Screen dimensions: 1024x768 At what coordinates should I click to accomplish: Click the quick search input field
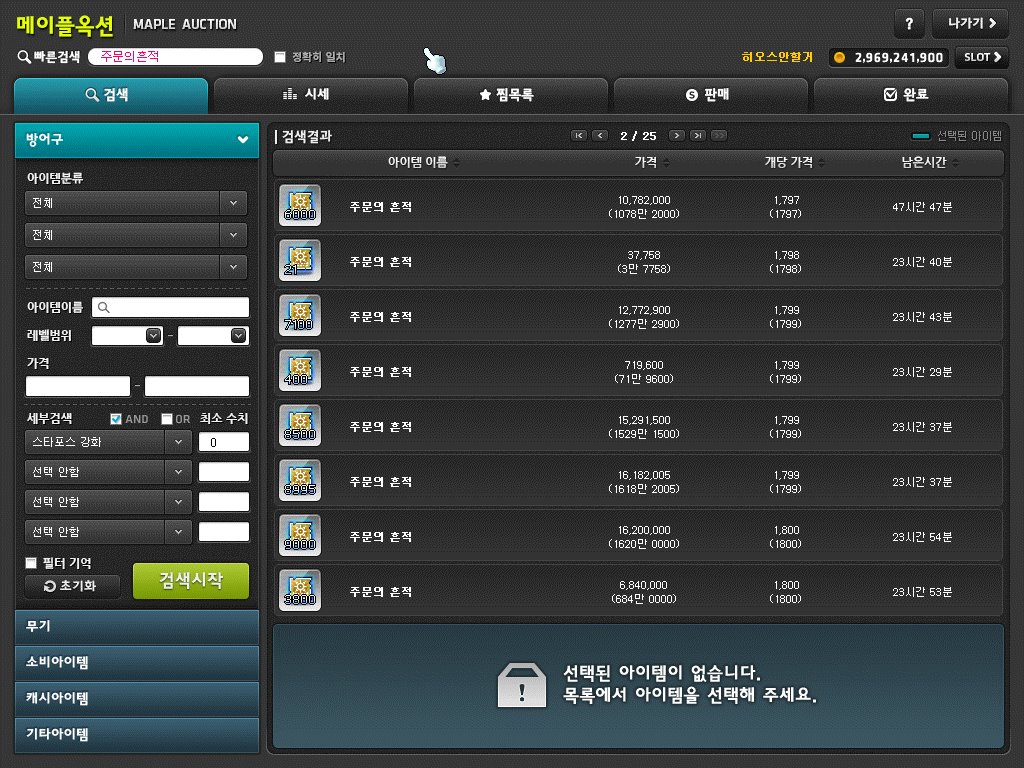point(176,57)
